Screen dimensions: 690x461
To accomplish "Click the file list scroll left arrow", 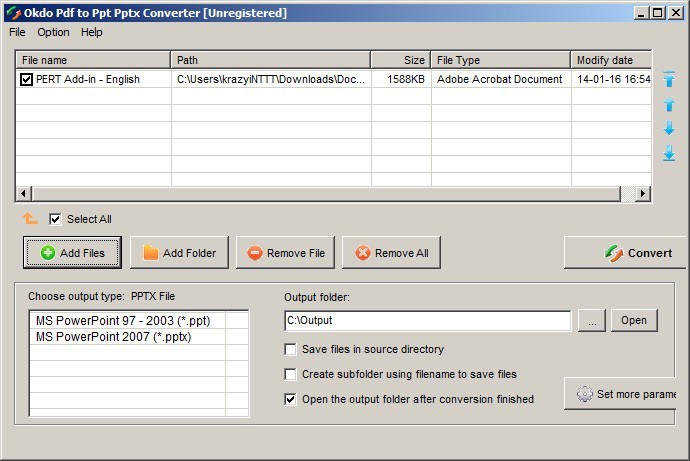I will tap(23, 193).
